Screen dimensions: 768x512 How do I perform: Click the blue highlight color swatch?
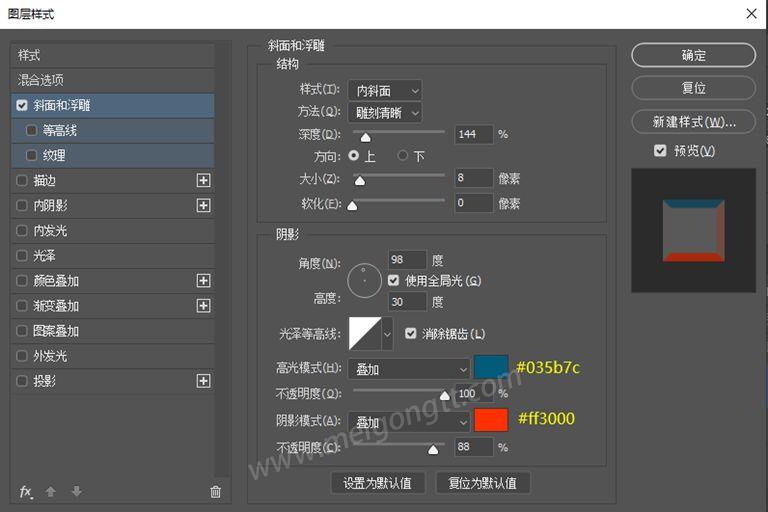pyautogui.click(x=491, y=367)
